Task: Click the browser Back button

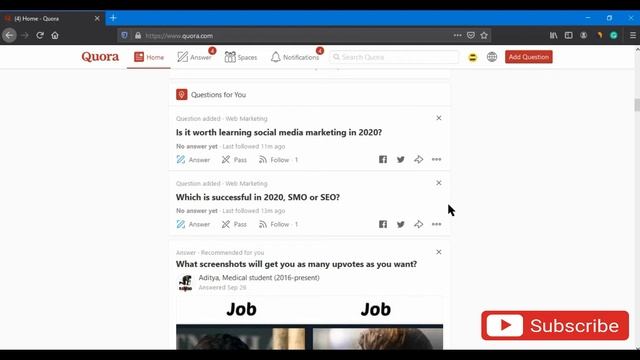Action: [9, 36]
